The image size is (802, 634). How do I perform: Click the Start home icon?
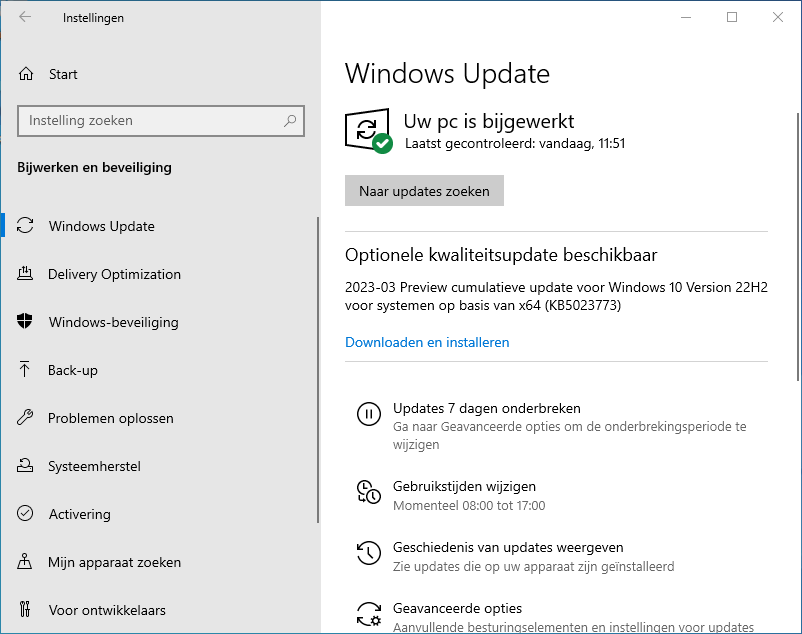click(27, 74)
